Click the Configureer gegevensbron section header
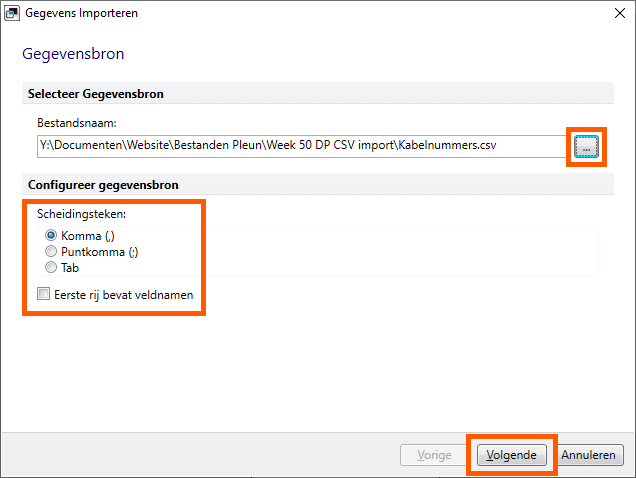Viewport: 636px width, 478px height. pyautogui.click(x=318, y=185)
